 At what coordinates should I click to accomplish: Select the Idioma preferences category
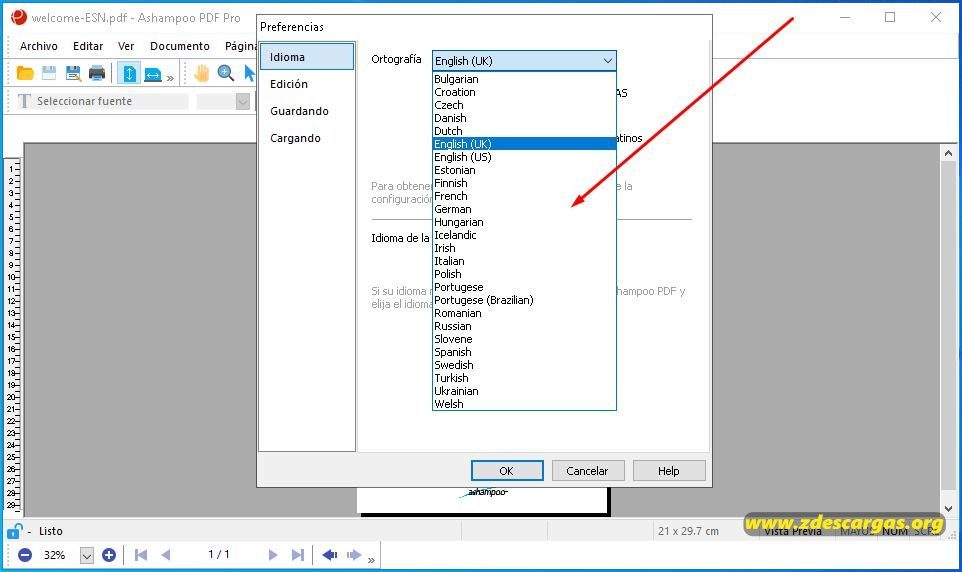(x=307, y=56)
